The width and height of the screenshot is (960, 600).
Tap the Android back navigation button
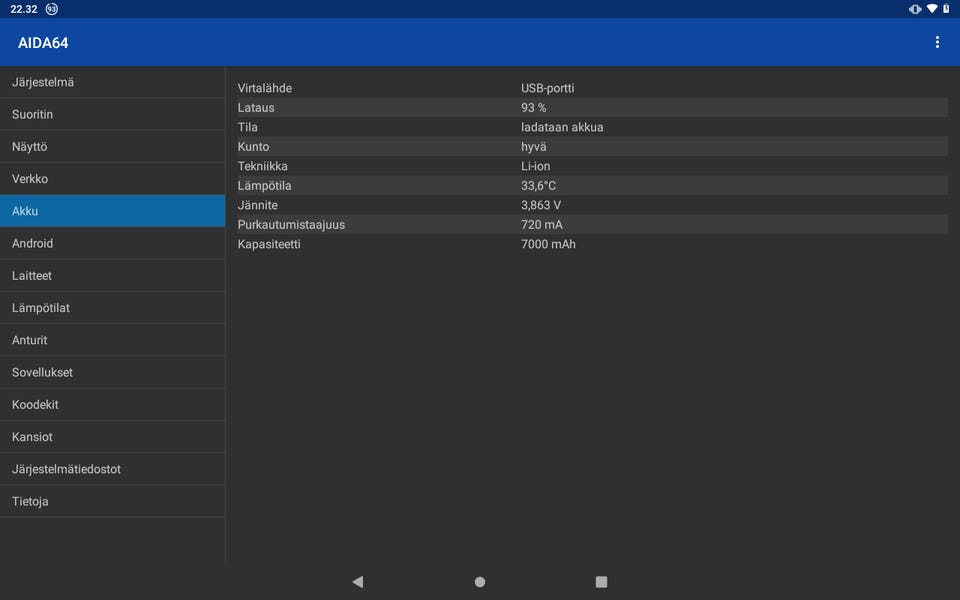(x=358, y=582)
